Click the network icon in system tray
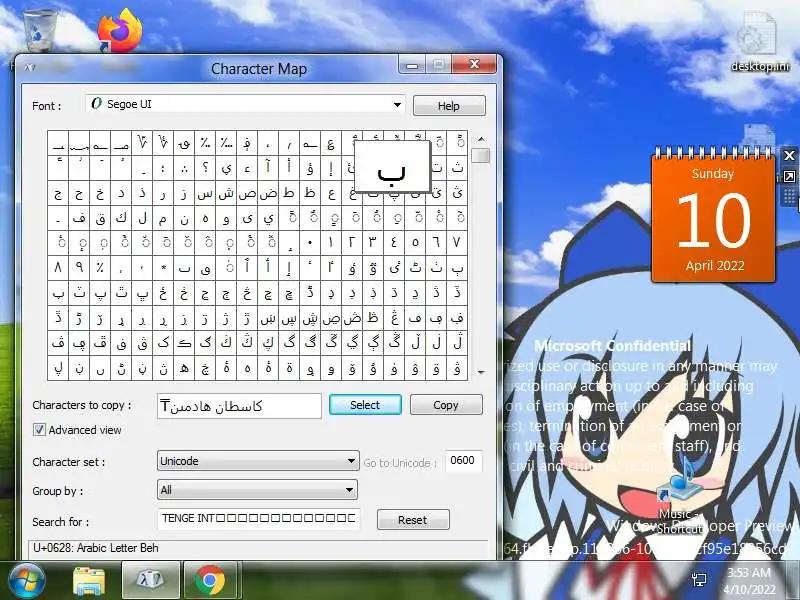 [x=699, y=579]
